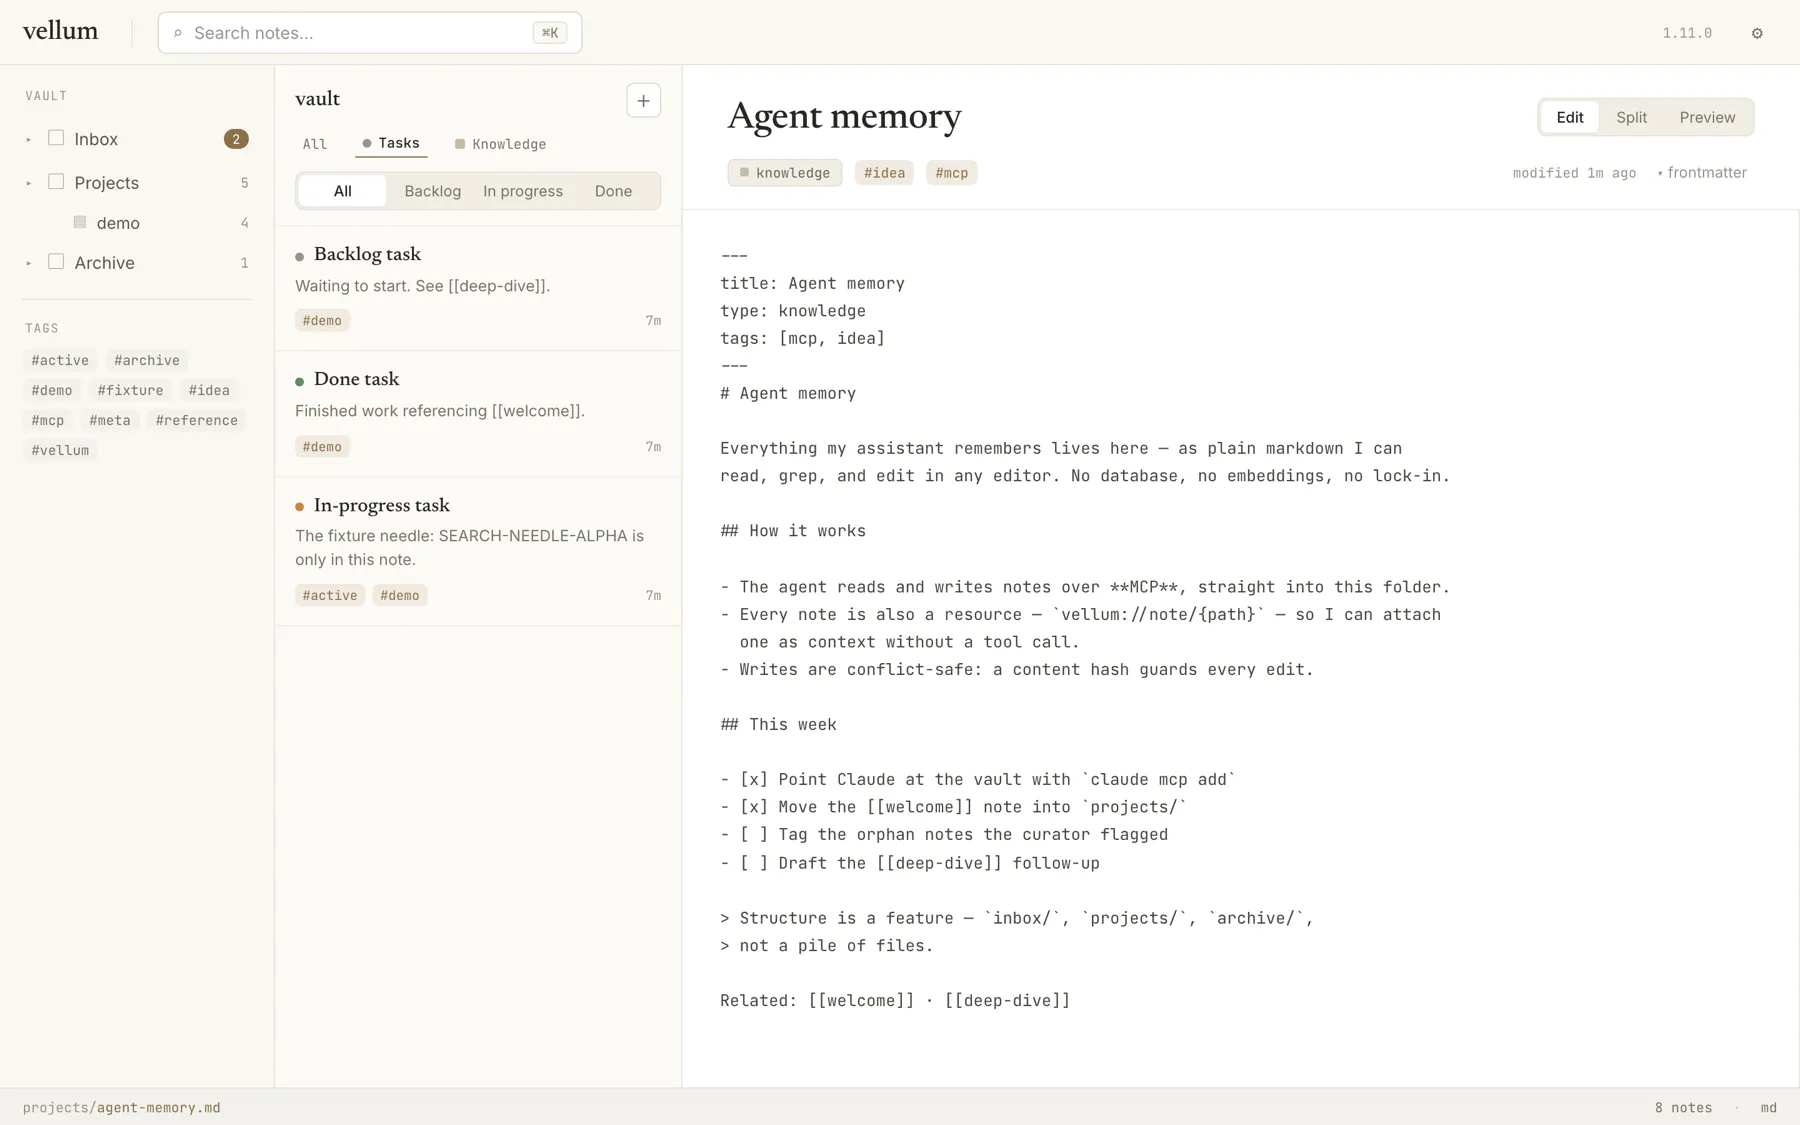Filter by the #active sidebar tag

pyautogui.click(x=60, y=360)
